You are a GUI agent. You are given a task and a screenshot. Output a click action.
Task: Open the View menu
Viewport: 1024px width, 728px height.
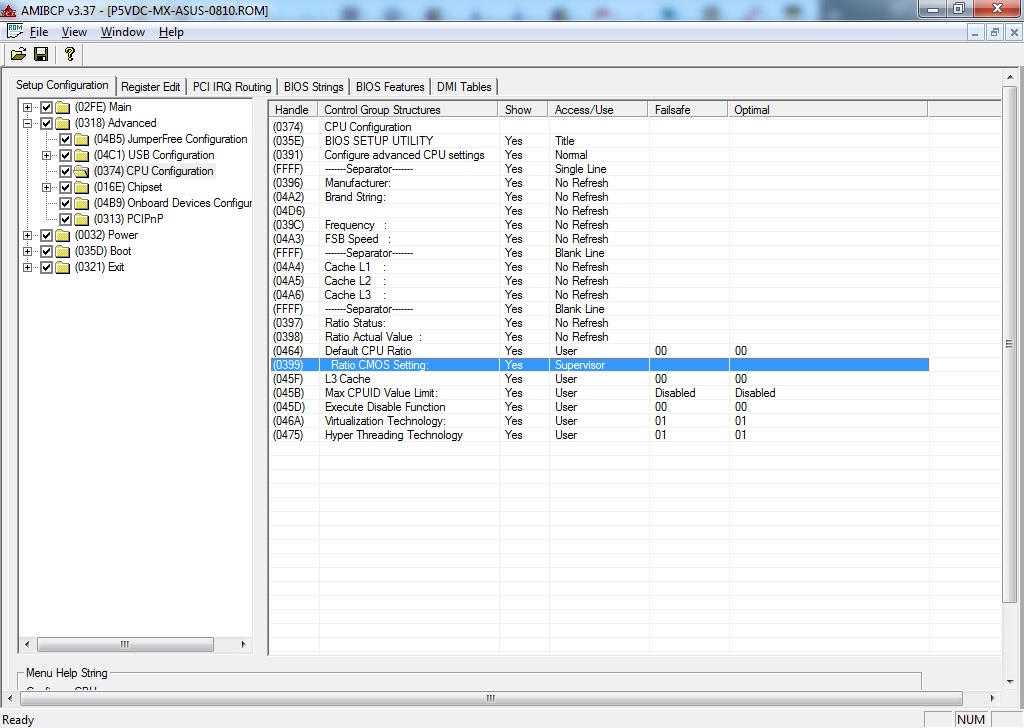[74, 32]
